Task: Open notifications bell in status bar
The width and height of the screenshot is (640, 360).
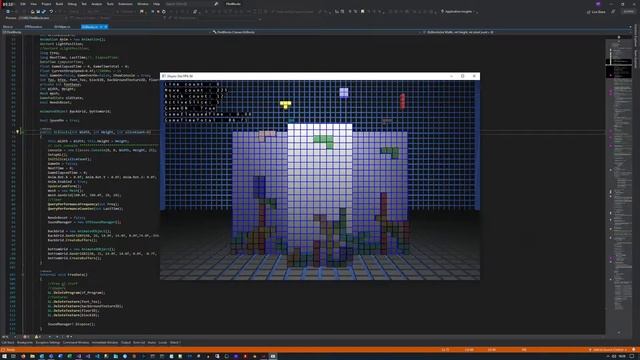Action: (x=634, y=350)
